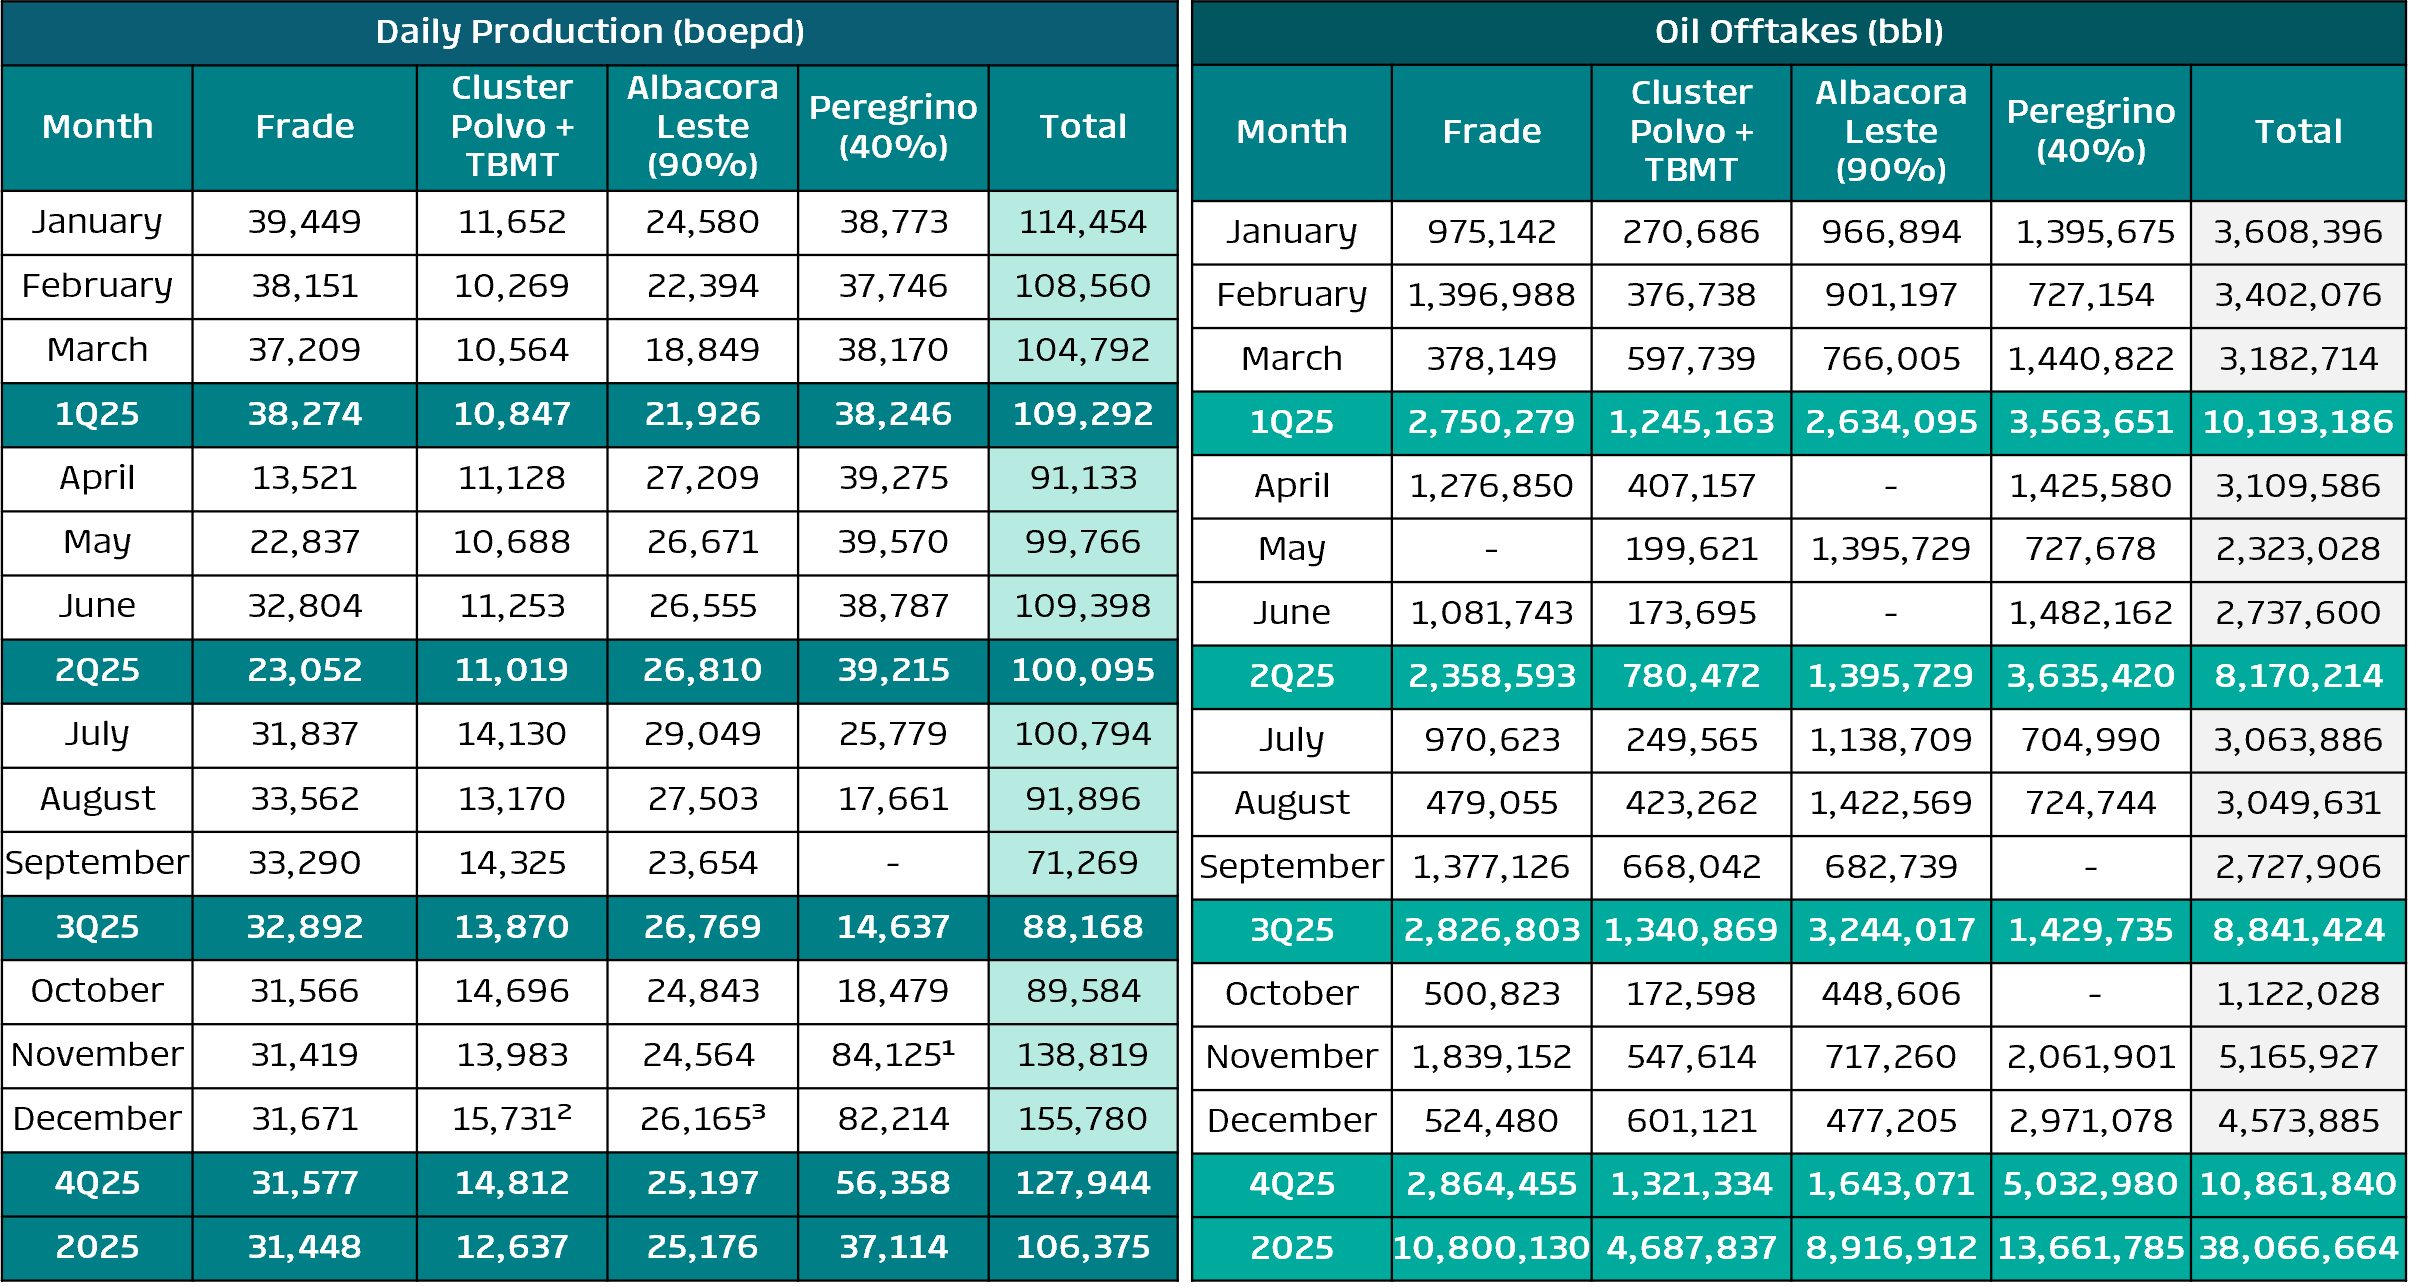Click the Peregrino (40%) offtakes column header

click(x=2090, y=131)
